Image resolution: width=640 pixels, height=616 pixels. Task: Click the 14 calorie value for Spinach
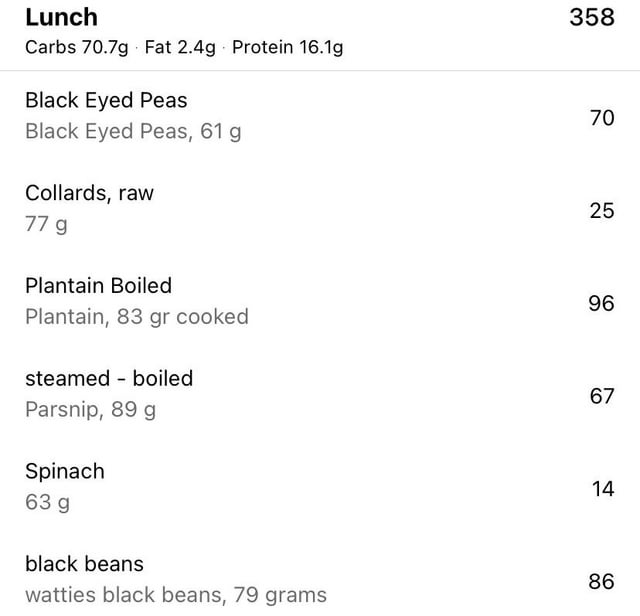[602, 489]
